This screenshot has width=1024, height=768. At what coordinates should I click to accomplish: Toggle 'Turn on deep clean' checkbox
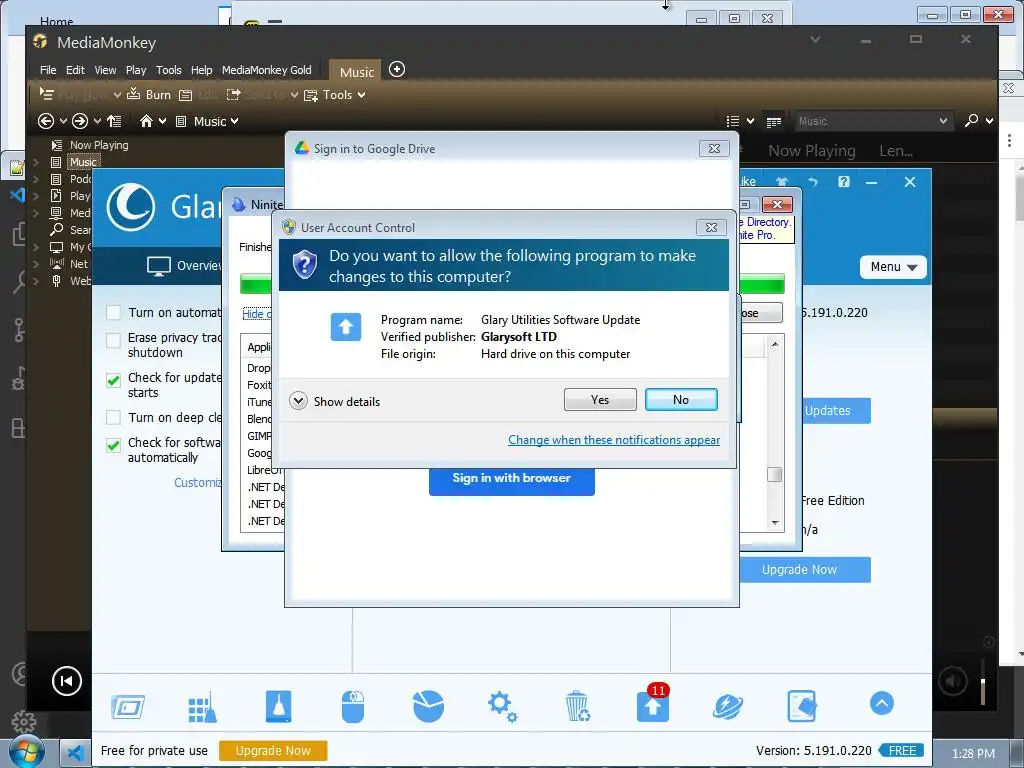pos(114,417)
